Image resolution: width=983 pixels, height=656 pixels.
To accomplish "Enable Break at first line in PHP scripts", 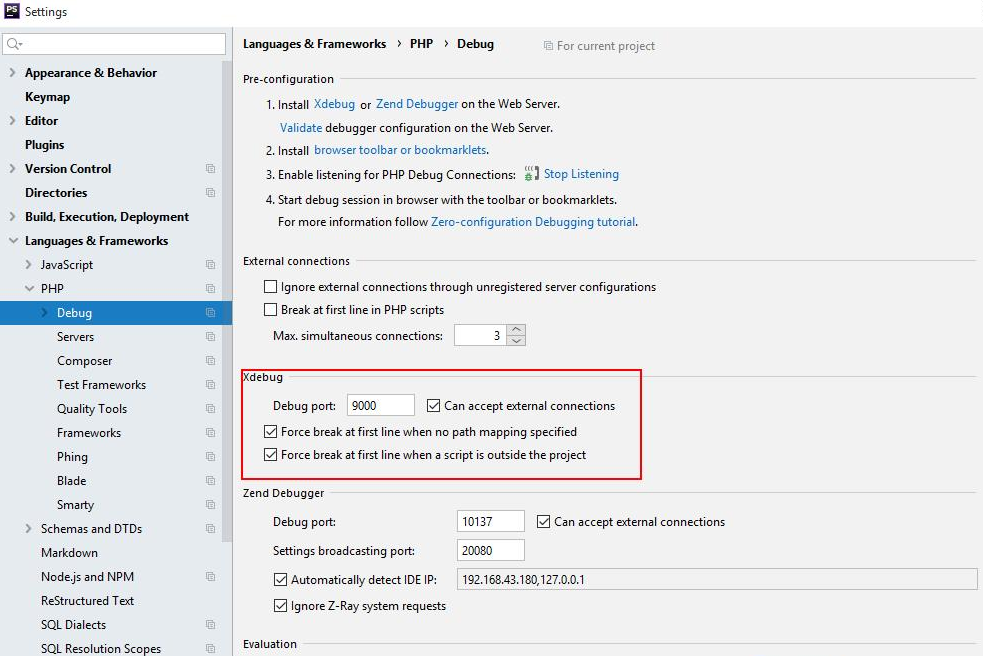I will 270,310.
